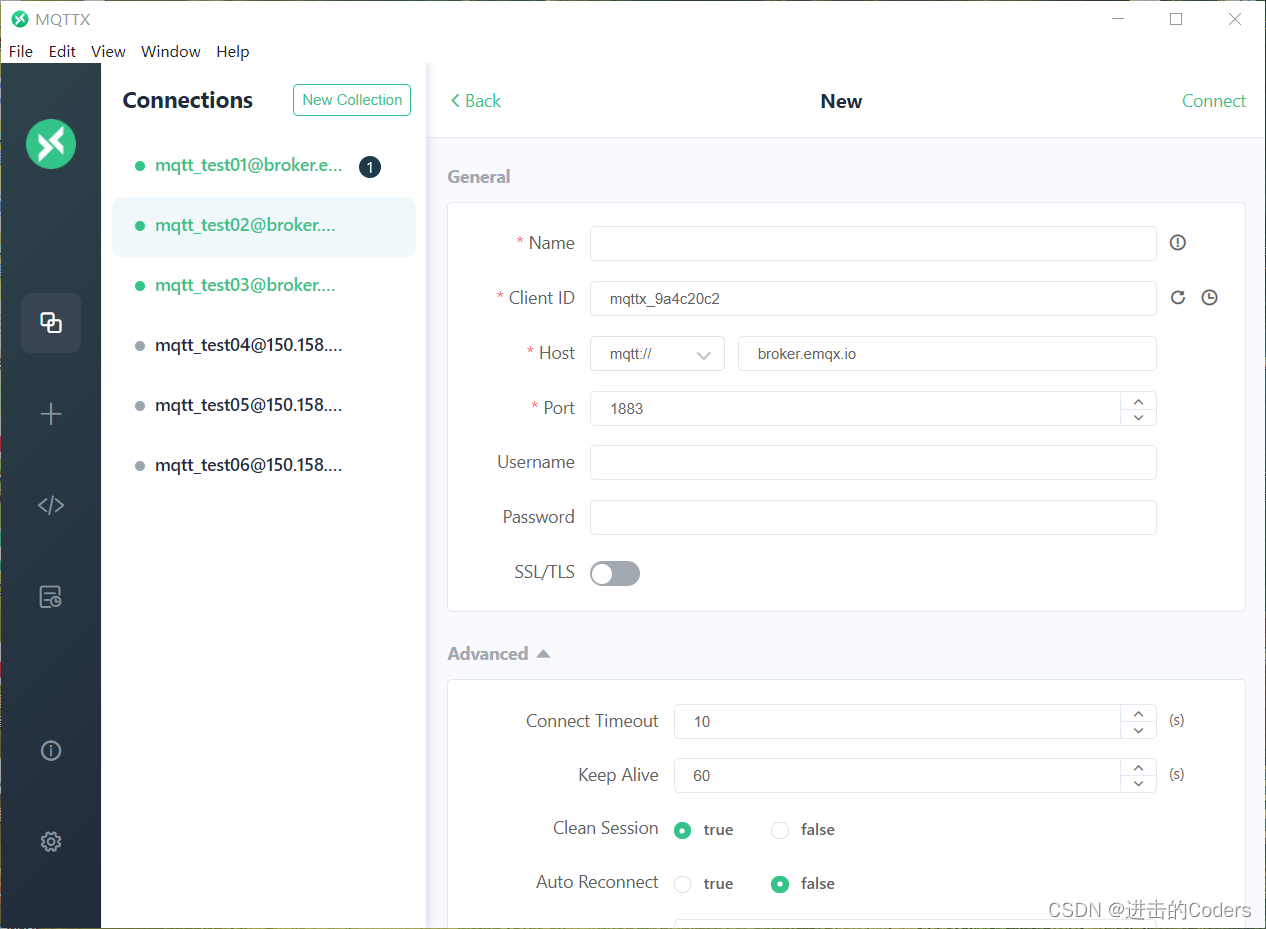
Task: Select the mqtt_test01 connection
Action: tap(264, 166)
